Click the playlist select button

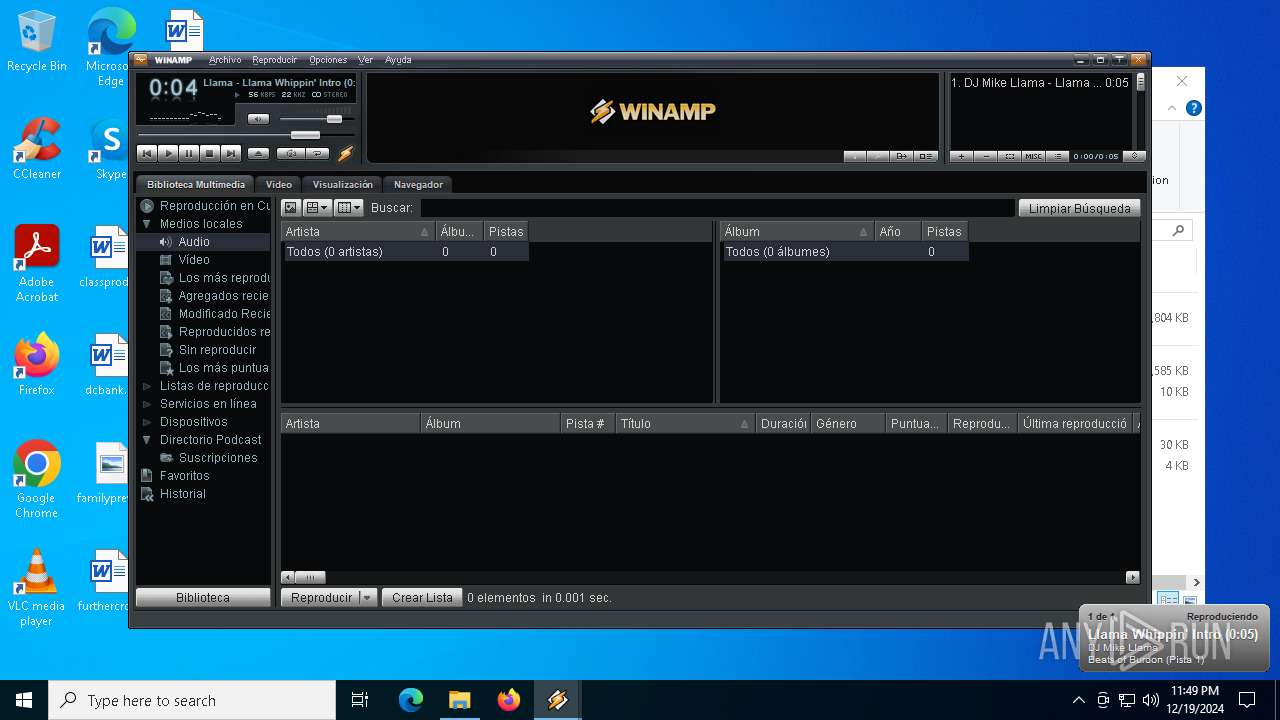click(1010, 156)
